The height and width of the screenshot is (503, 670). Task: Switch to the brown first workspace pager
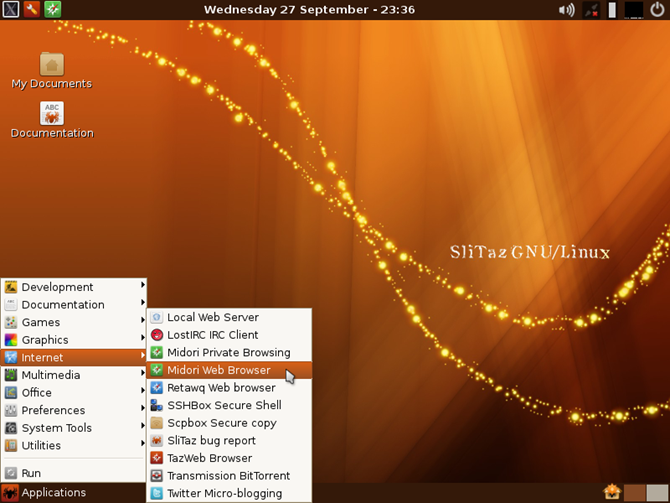point(635,493)
